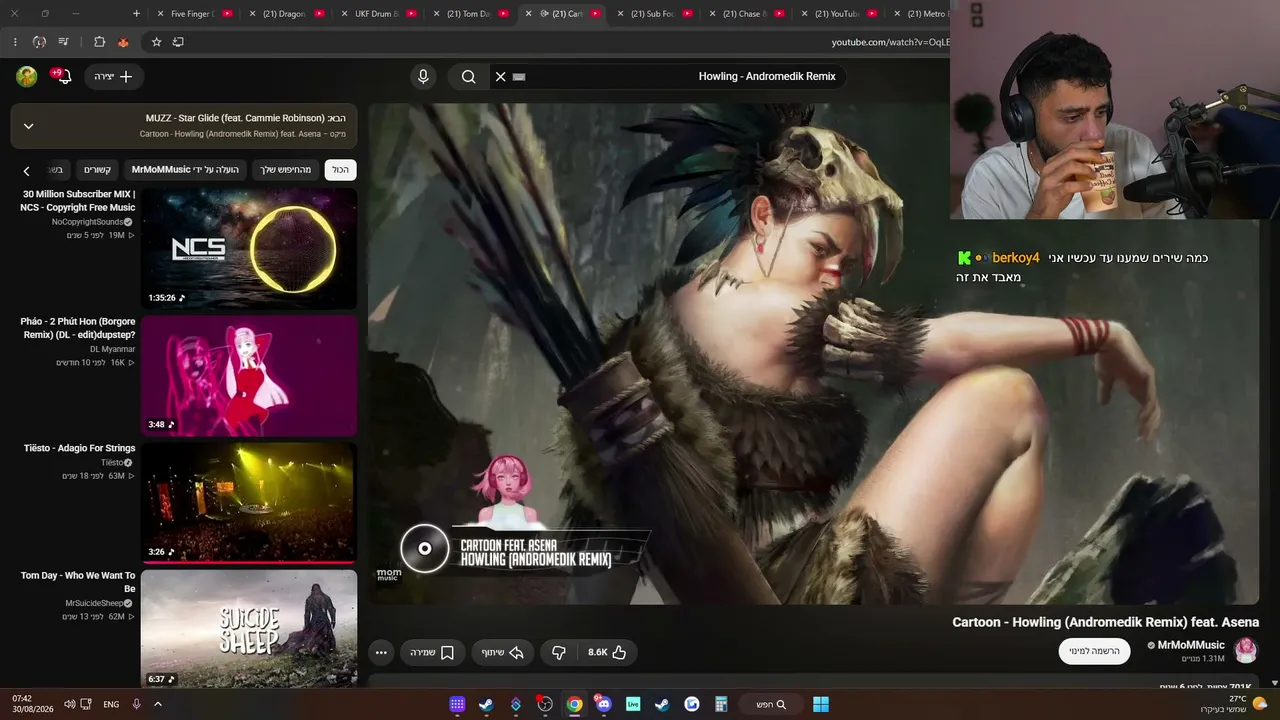The image size is (1280, 720).
Task: Close the Five Finger browser tab
Action: click(x=161, y=14)
